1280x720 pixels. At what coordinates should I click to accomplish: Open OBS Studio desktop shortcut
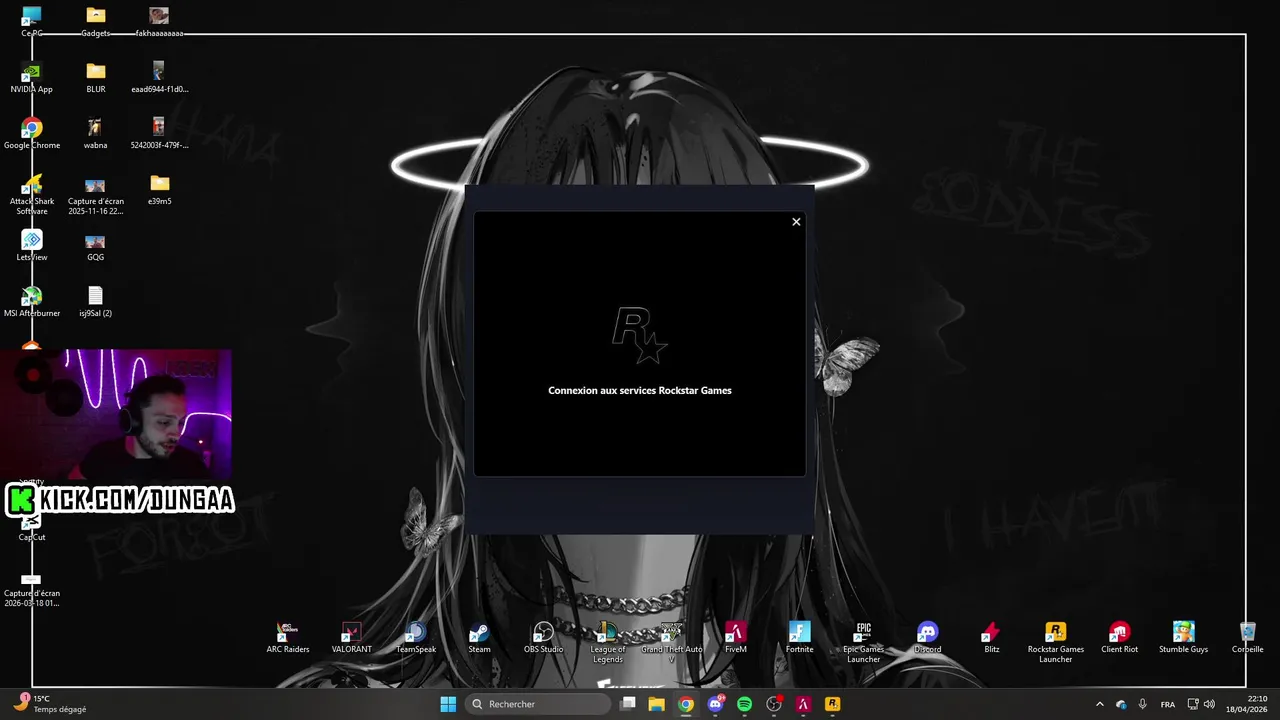[x=544, y=638]
